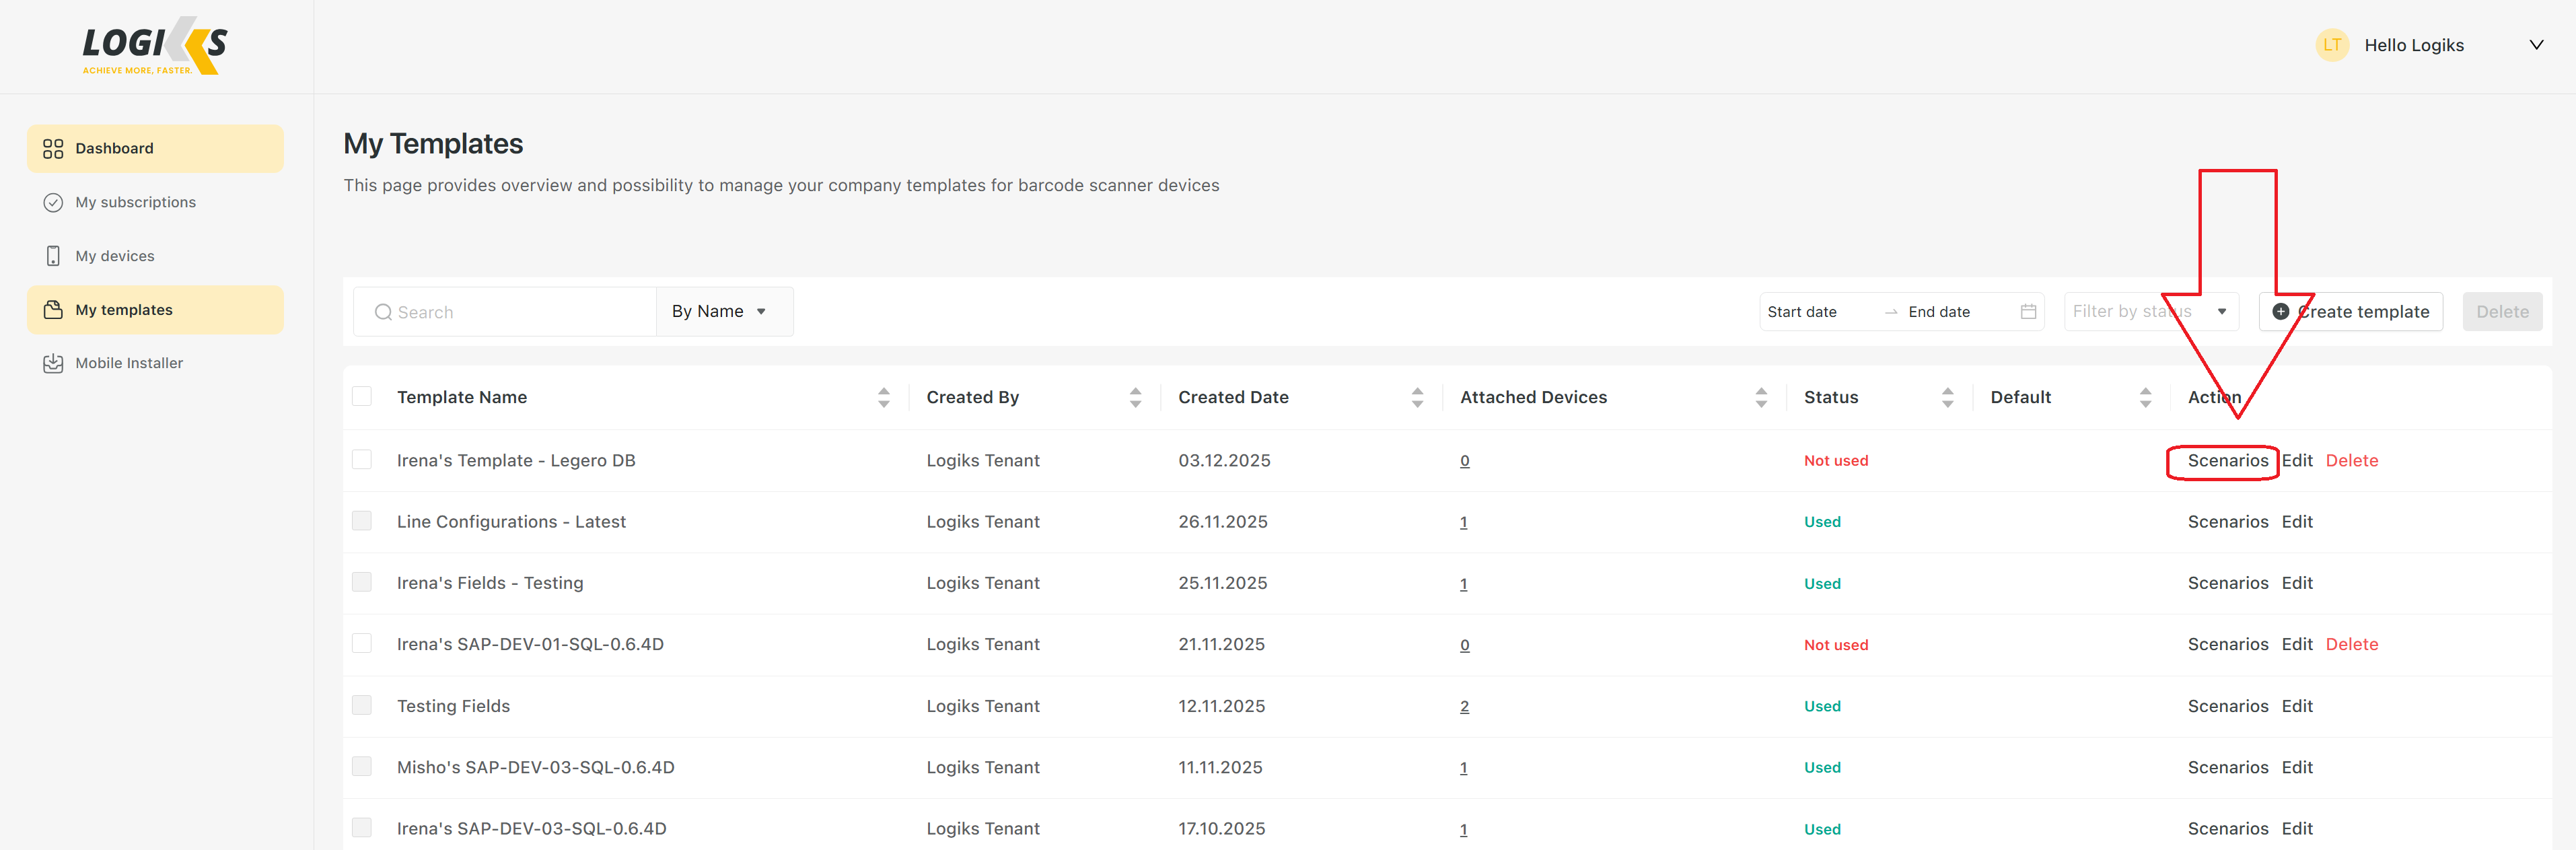Check Irena's Template - Legero DB row
This screenshot has height=850, width=2576.
362,460
